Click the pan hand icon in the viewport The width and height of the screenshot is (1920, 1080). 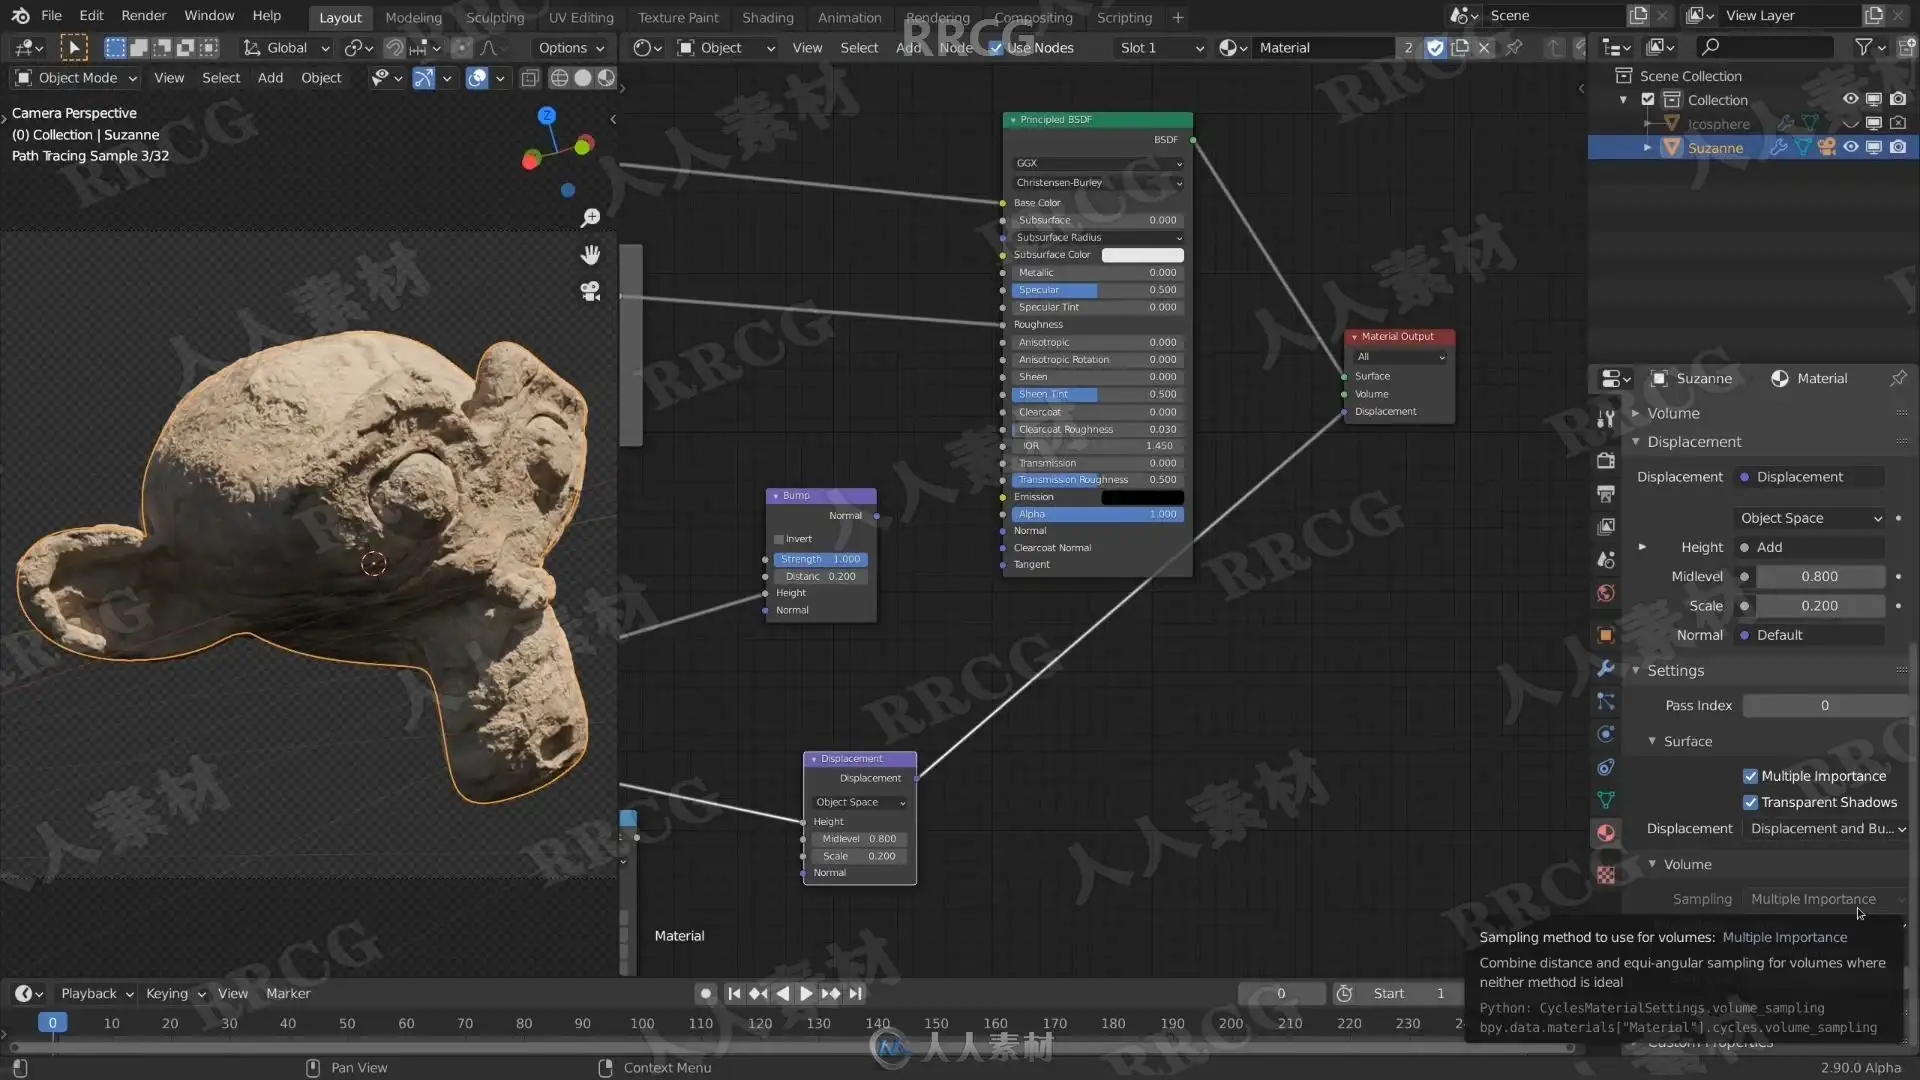point(590,255)
